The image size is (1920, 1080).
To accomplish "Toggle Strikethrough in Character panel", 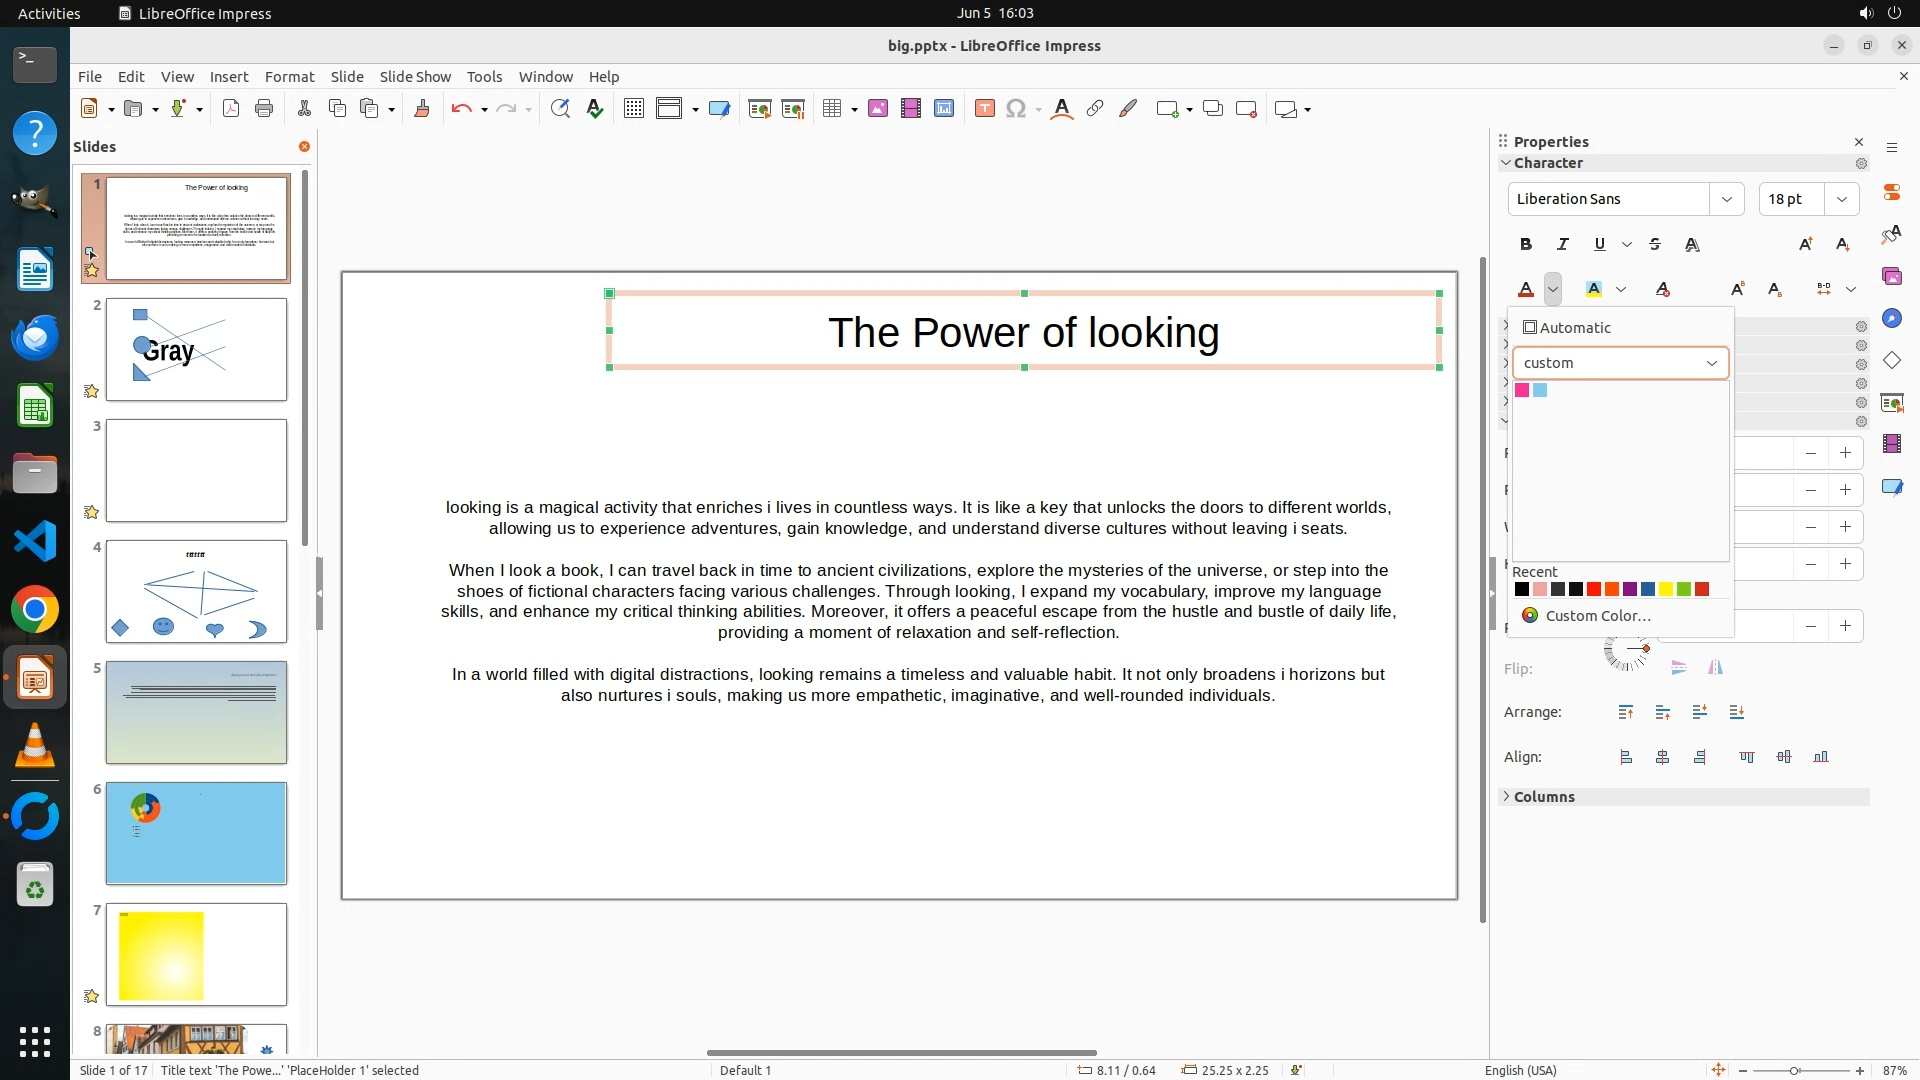I will 1655,244.
